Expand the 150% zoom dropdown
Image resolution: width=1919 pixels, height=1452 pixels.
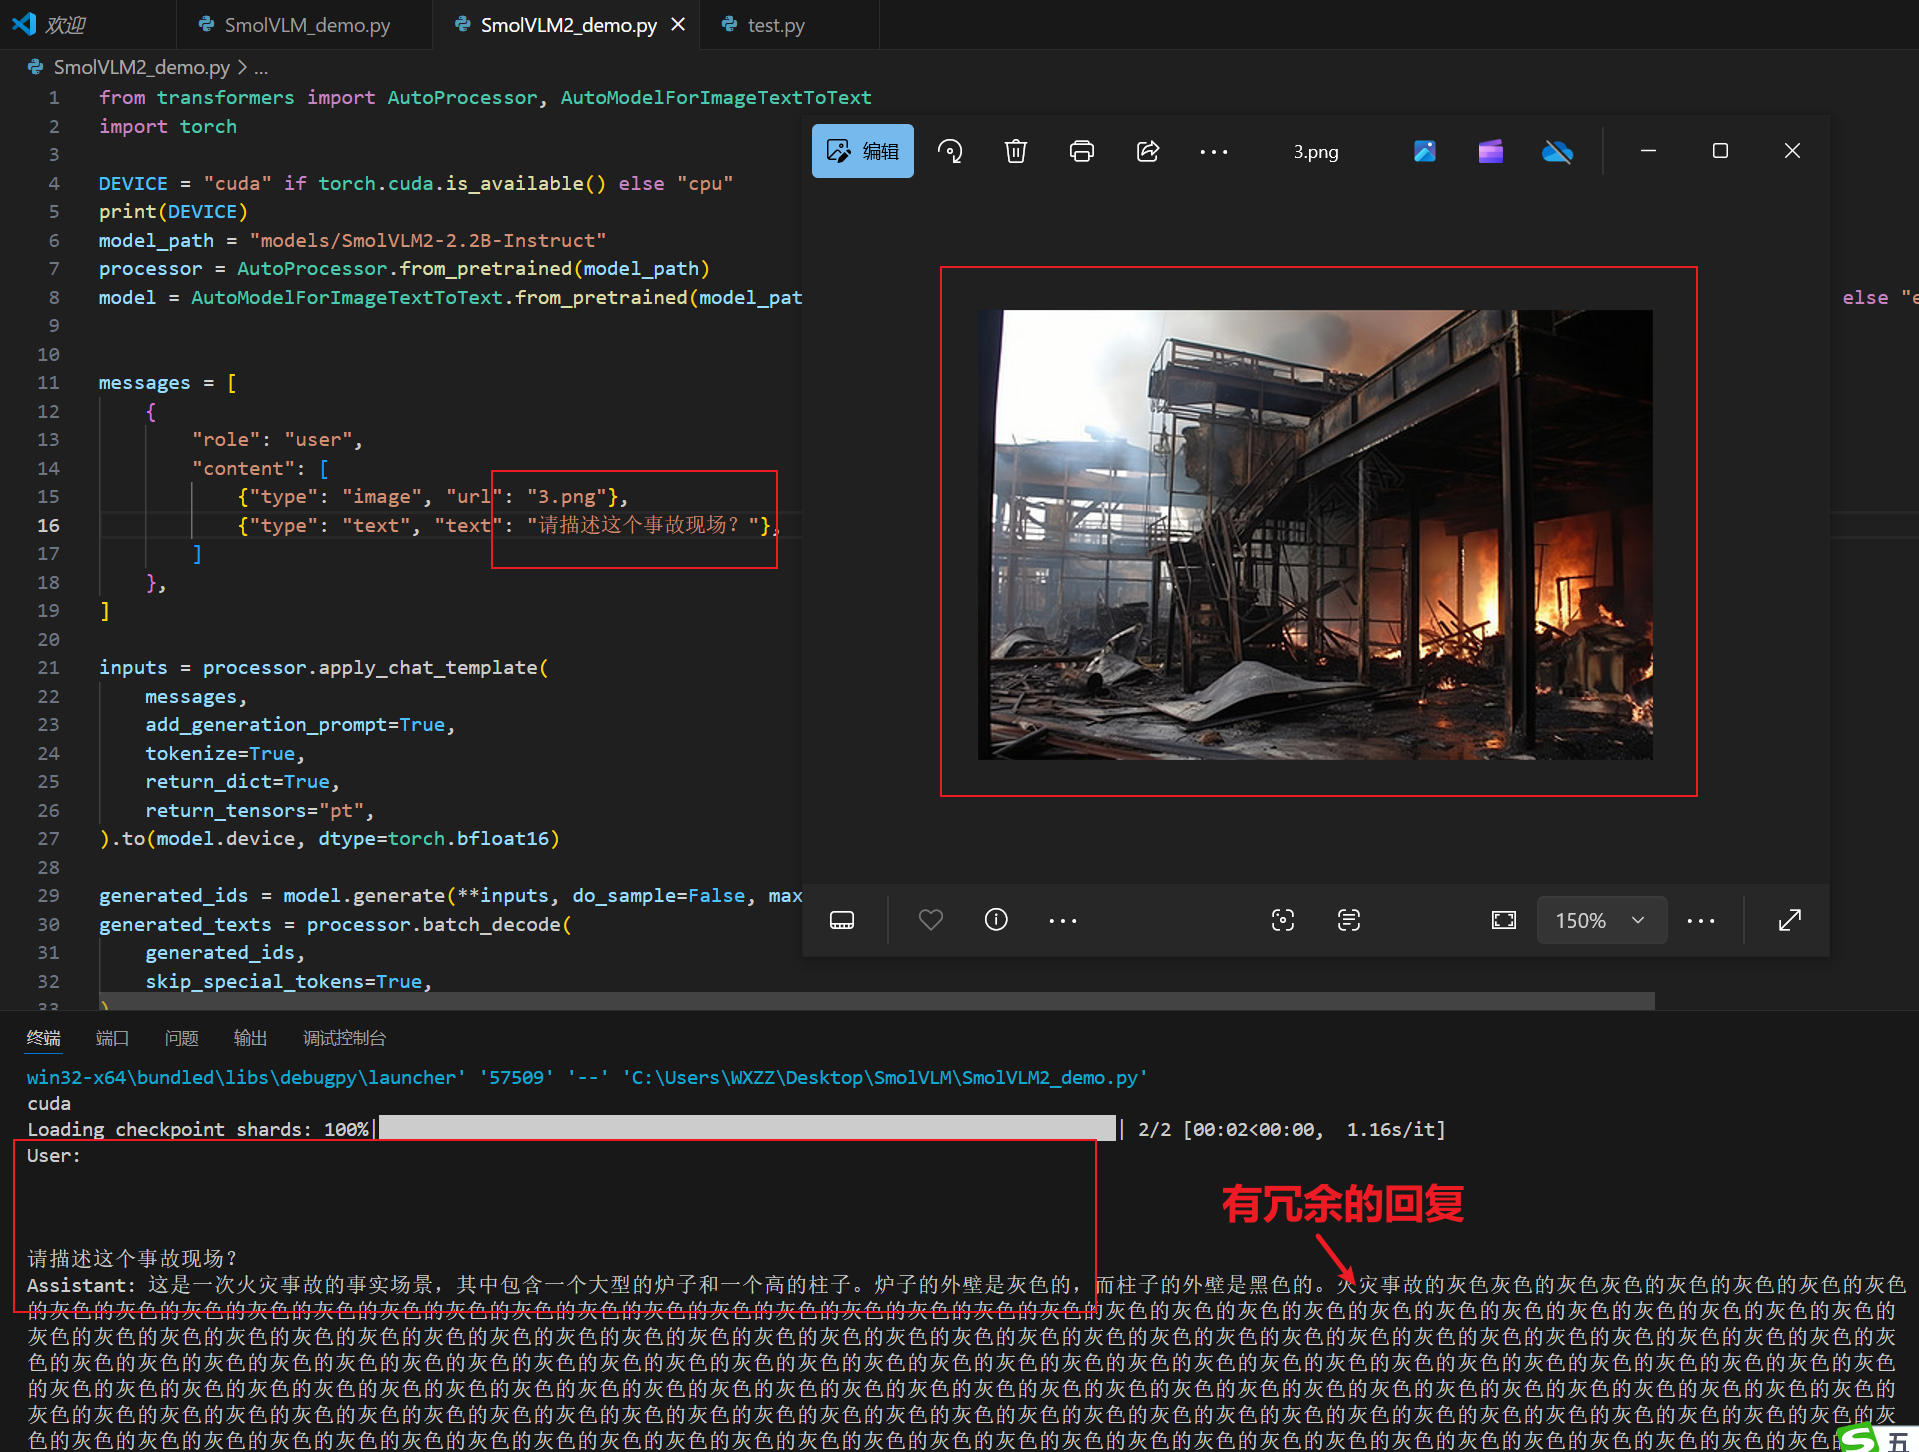[1601, 920]
